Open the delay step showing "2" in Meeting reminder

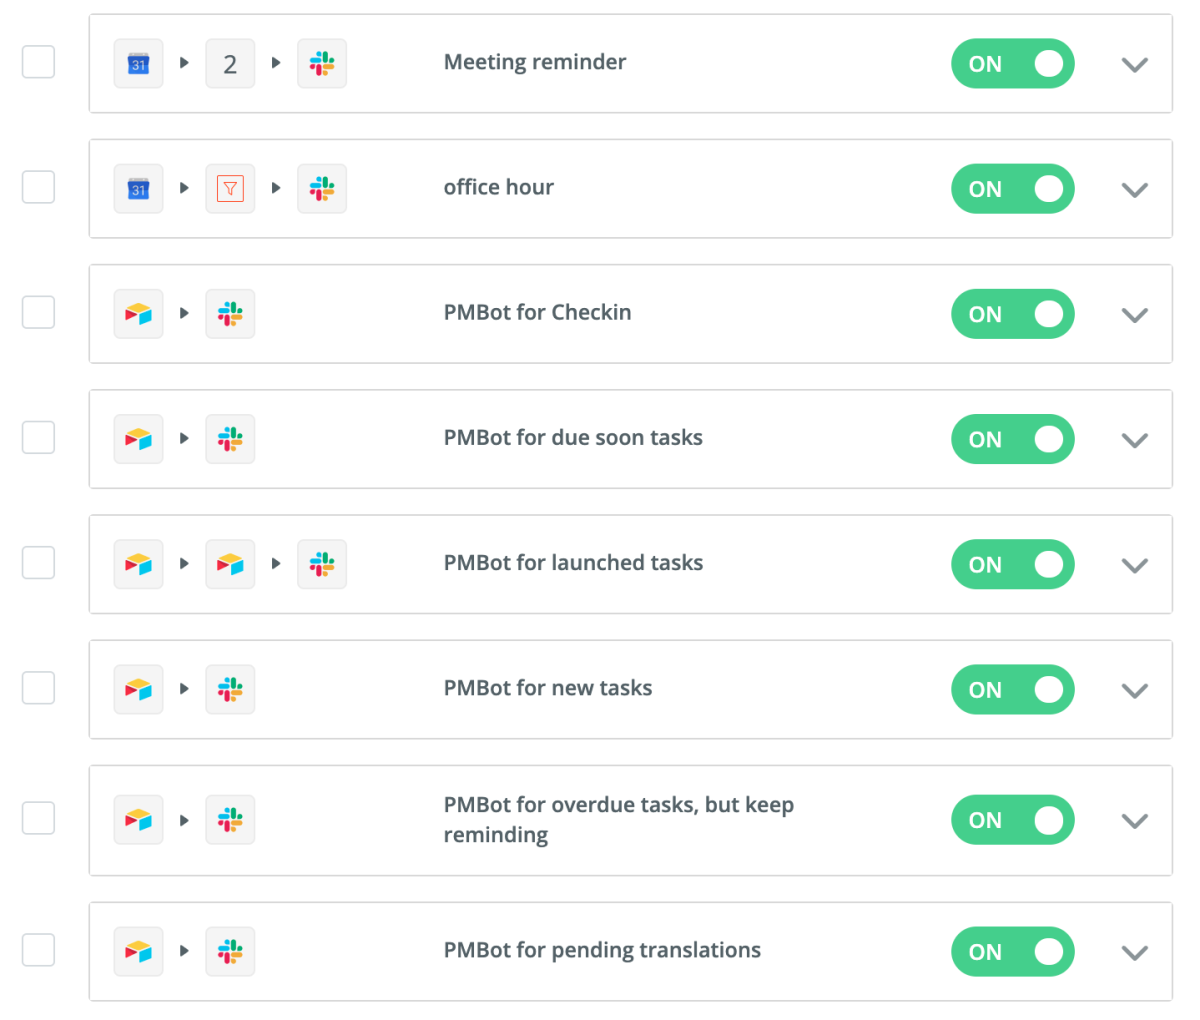pos(230,62)
